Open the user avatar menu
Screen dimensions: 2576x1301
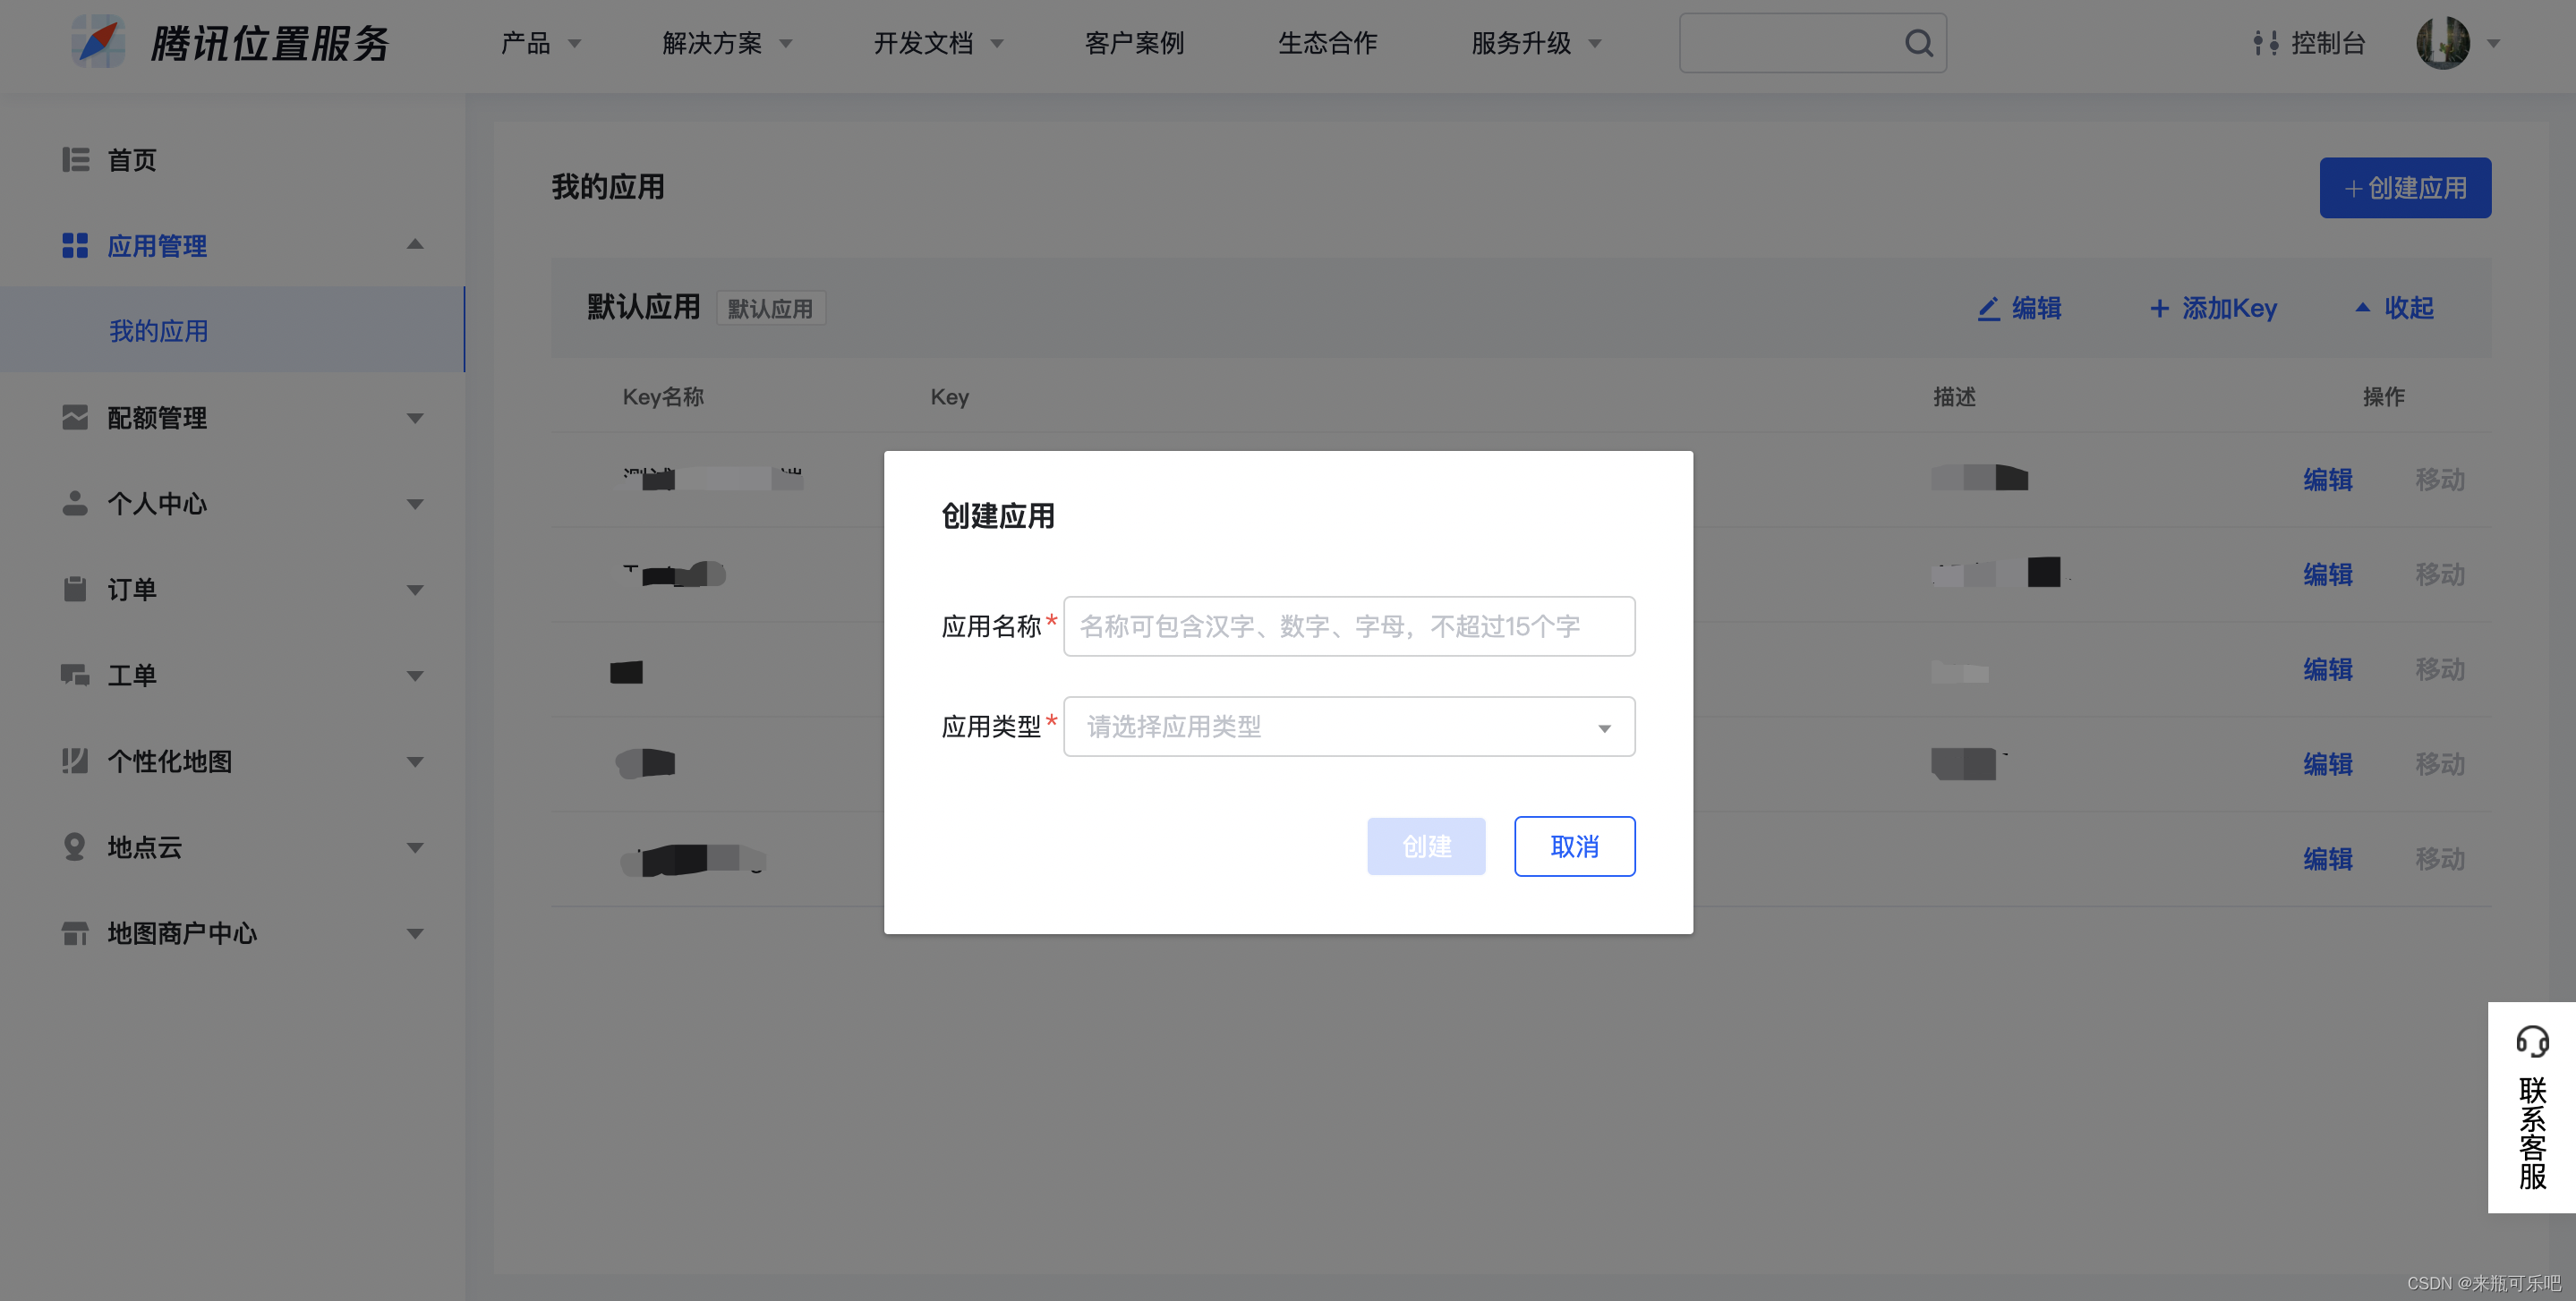(x=2442, y=43)
